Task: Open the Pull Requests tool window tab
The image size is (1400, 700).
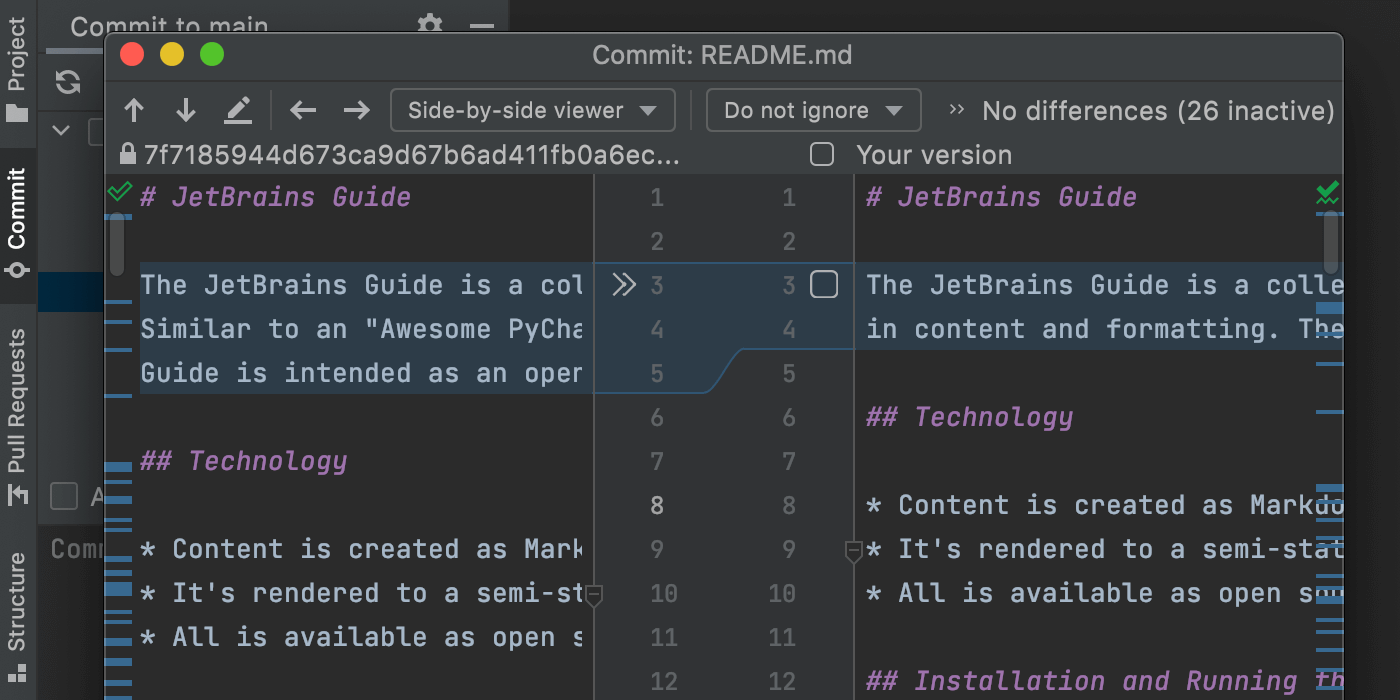Action: [x=17, y=417]
